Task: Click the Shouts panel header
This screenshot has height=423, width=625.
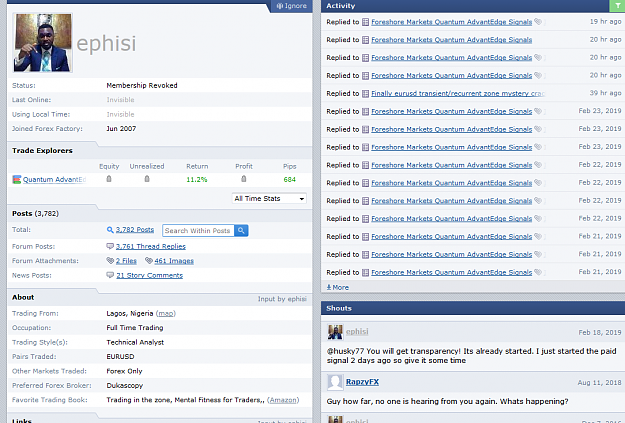Action: coord(473,308)
